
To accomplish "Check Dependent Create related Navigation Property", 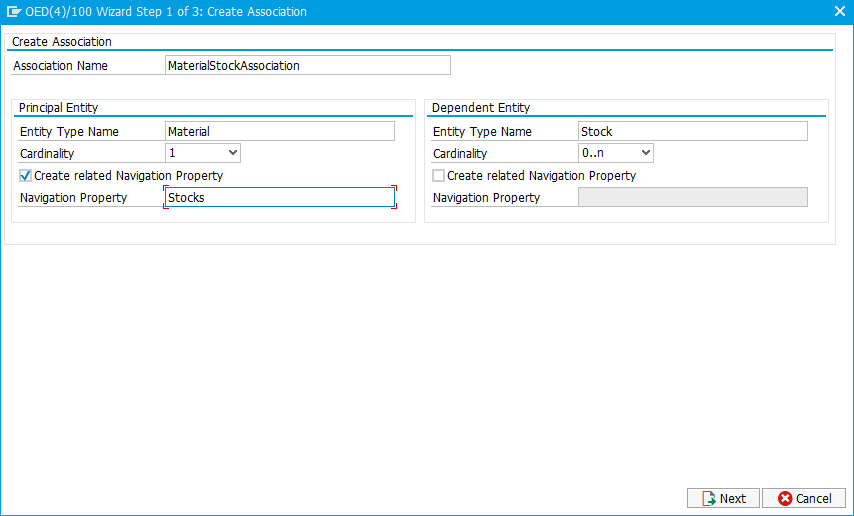I will tap(438, 175).
